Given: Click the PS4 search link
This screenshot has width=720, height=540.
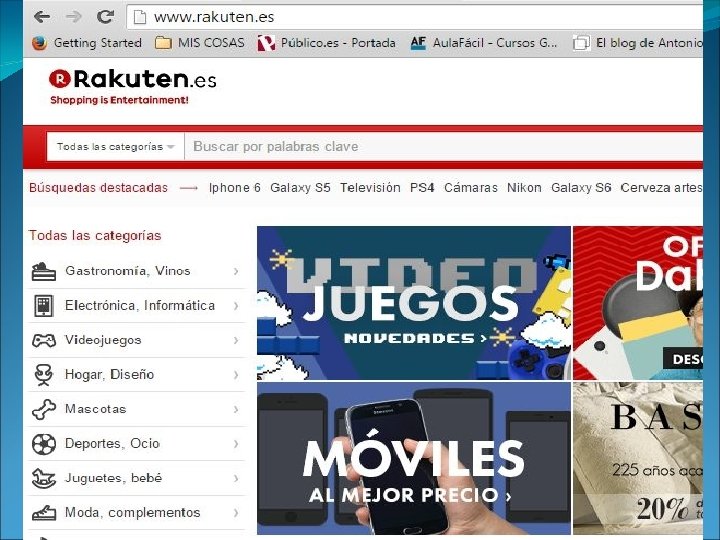Looking at the screenshot, I should tap(422, 188).
